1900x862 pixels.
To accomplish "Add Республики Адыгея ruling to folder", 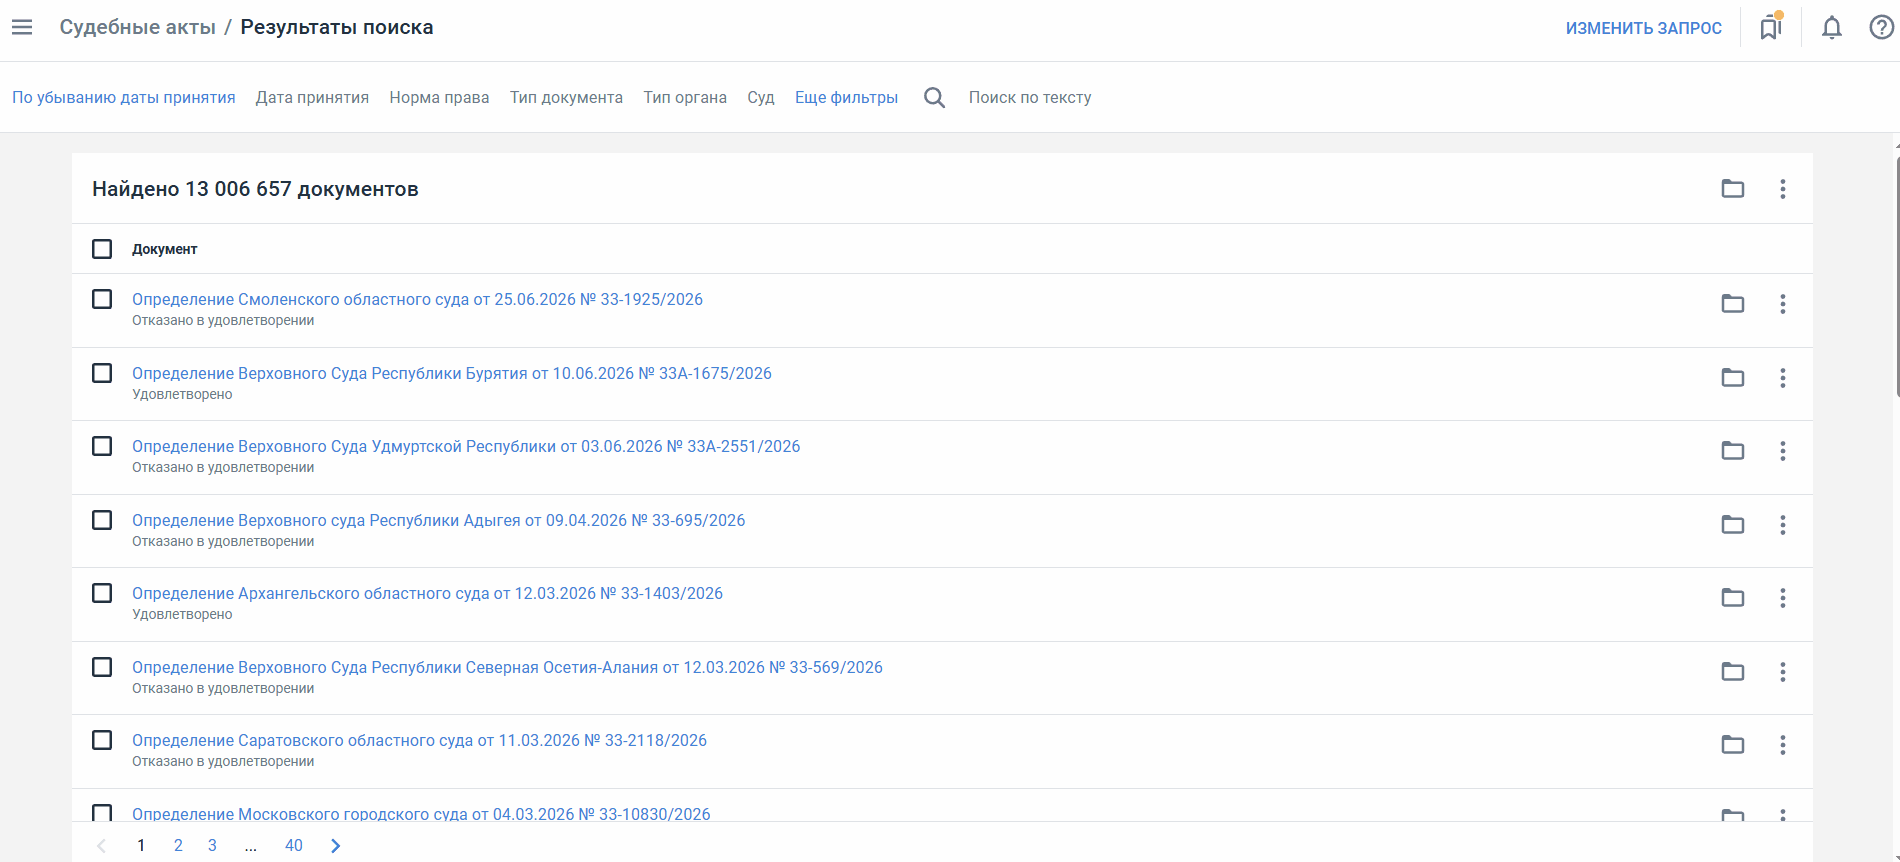I will tap(1733, 525).
